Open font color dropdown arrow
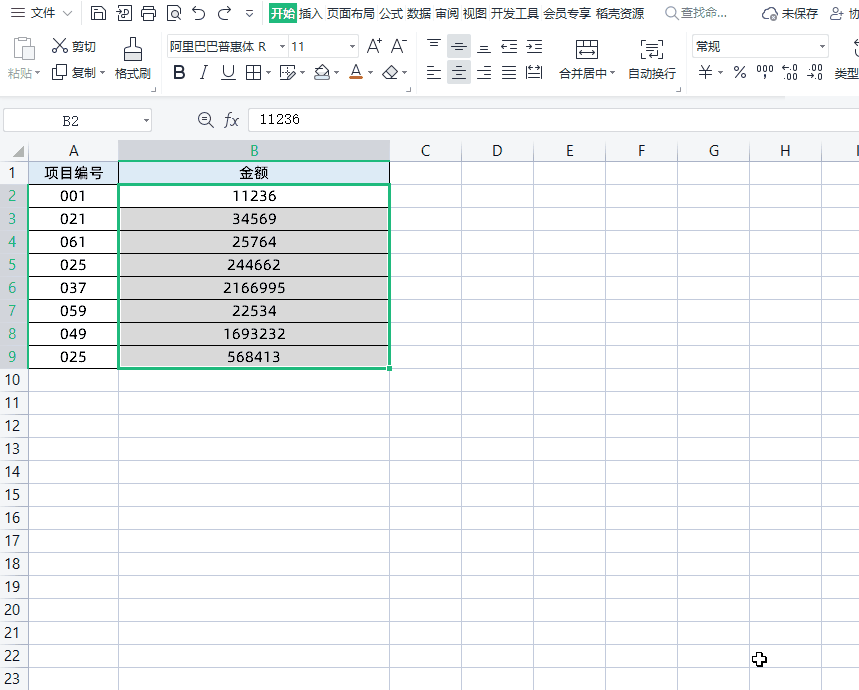Screen dimensions: 859x690 (x=371, y=73)
